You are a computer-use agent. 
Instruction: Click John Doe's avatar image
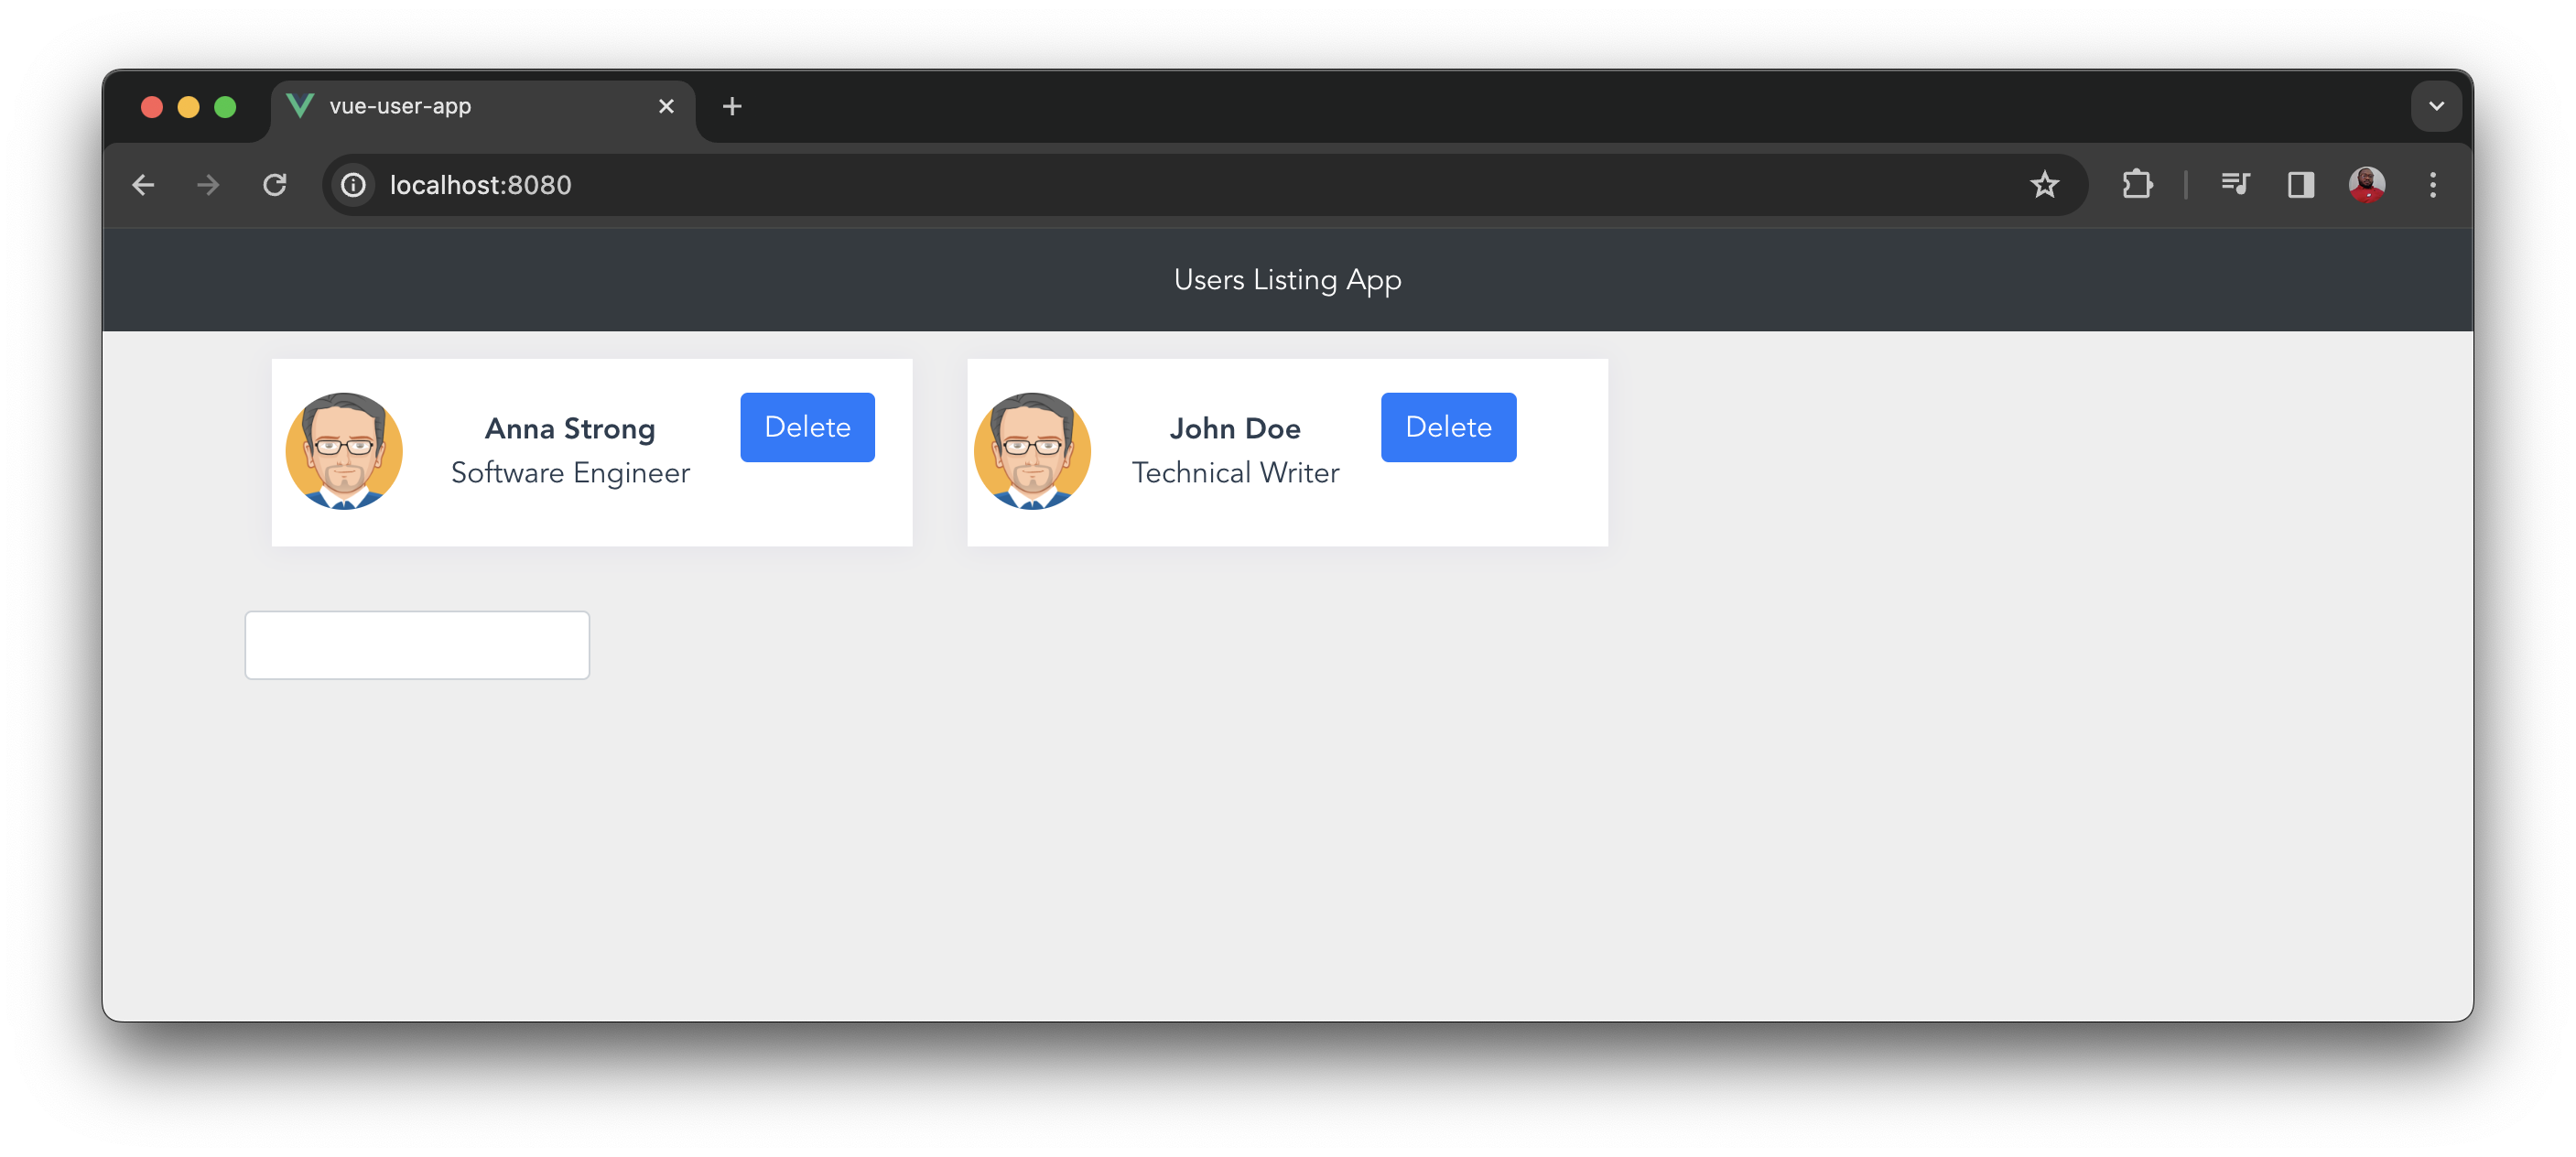click(1032, 451)
